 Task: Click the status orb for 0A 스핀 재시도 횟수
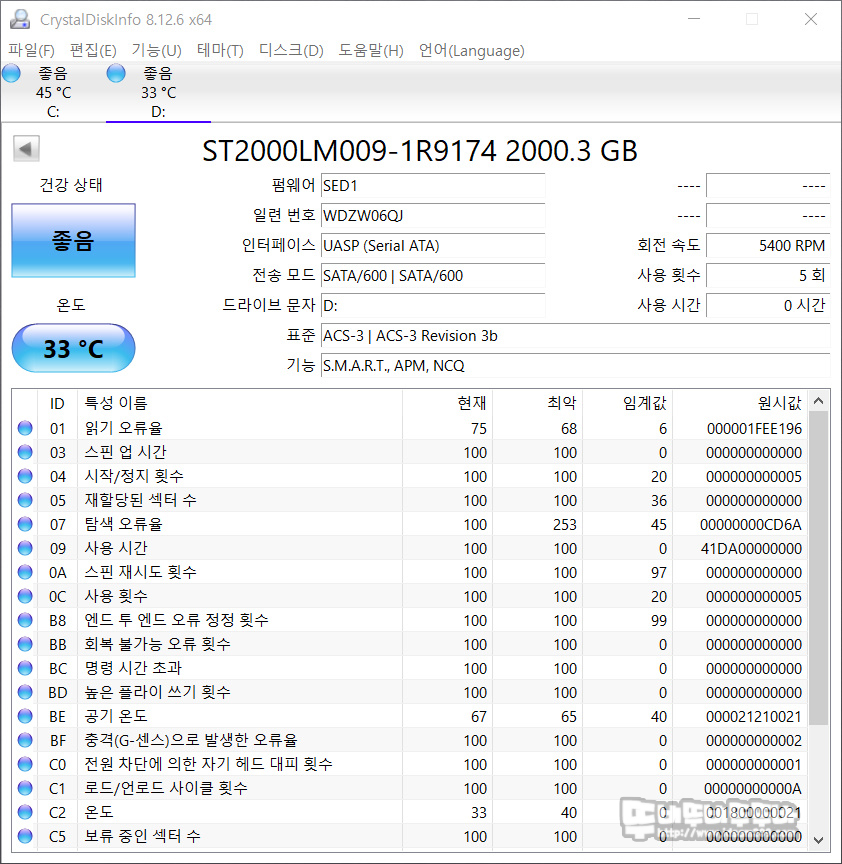point(25,572)
